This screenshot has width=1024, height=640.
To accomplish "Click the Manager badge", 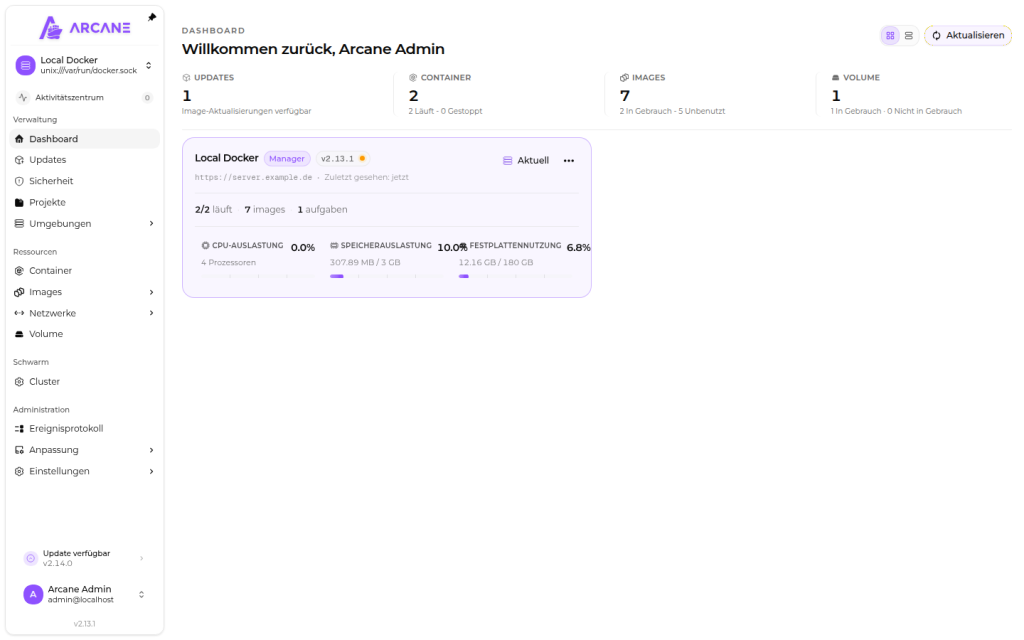I will [x=287, y=159].
